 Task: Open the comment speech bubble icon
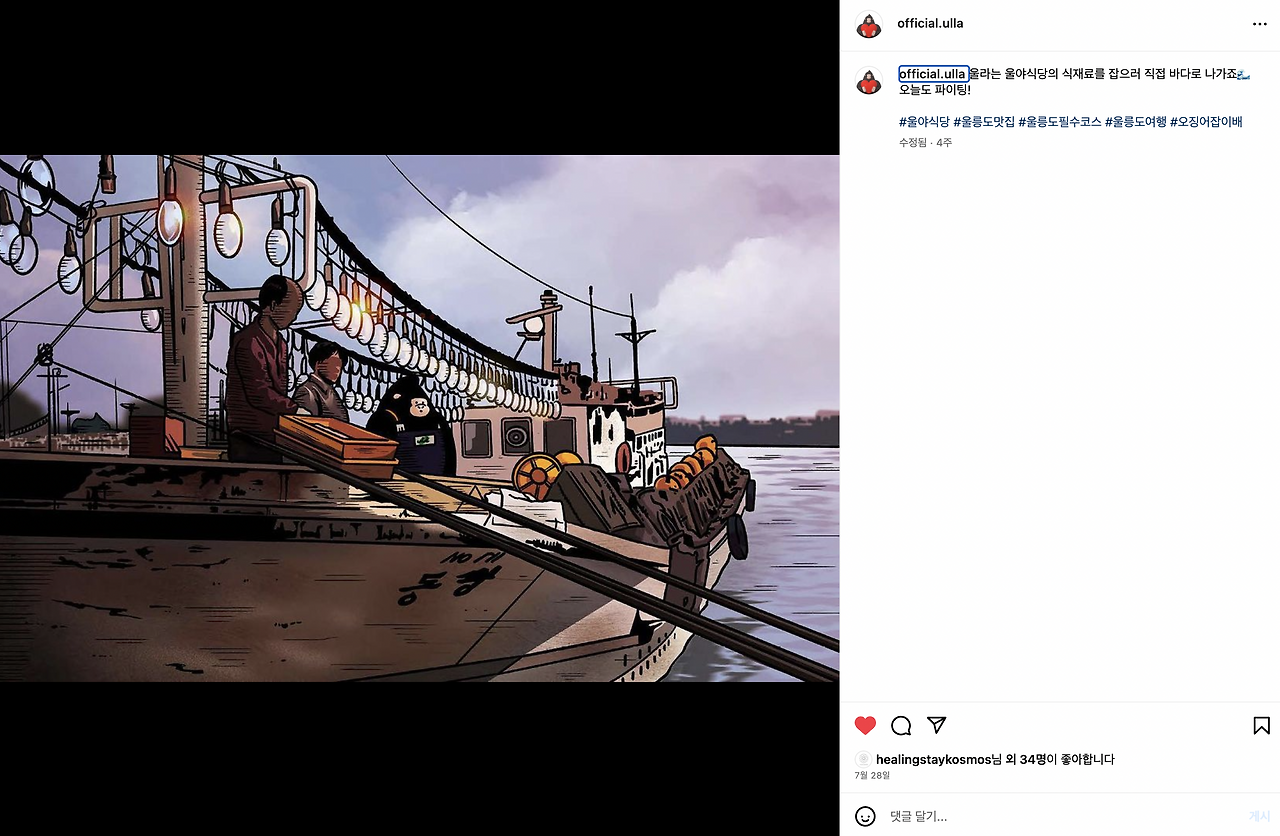point(901,726)
